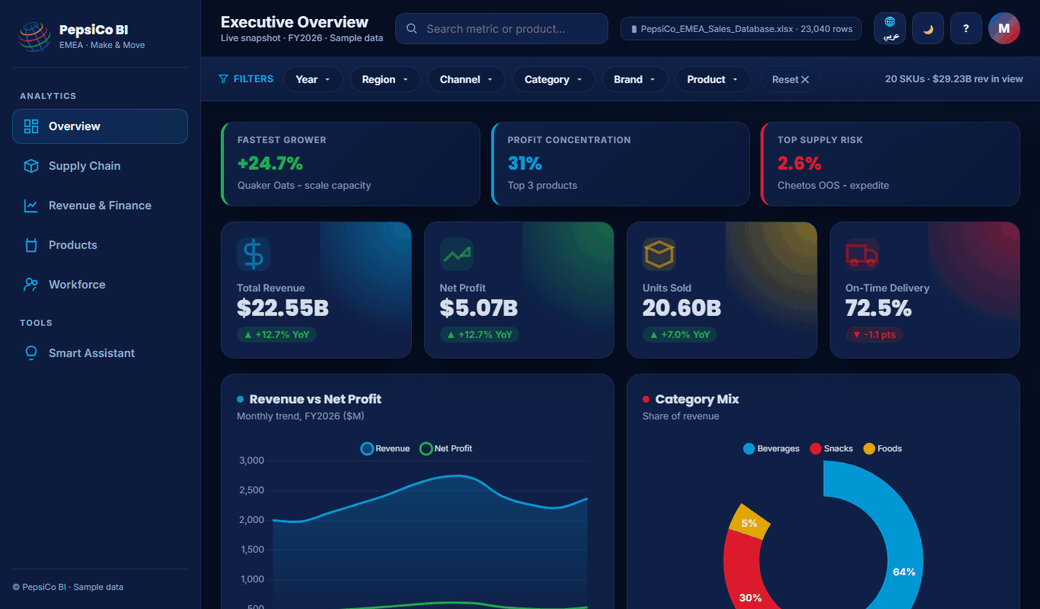Click the Units Sold box icon
This screenshot has height=609, width=1040.
[659, 254]
